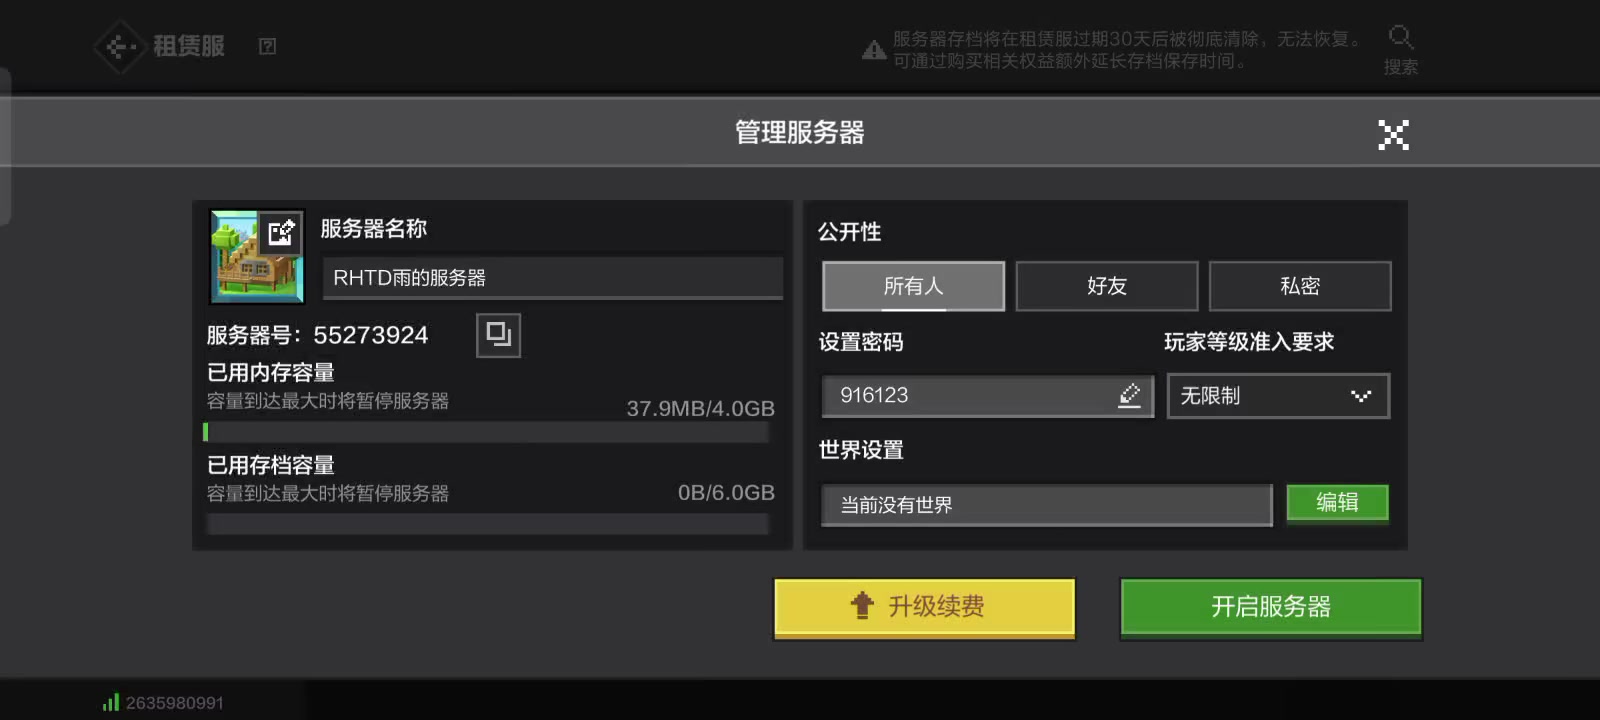This screenshot has width=1600, height=720.
Task: Select 好友 visibility option
Action: pyautogui.click(x=1107, y=286)
